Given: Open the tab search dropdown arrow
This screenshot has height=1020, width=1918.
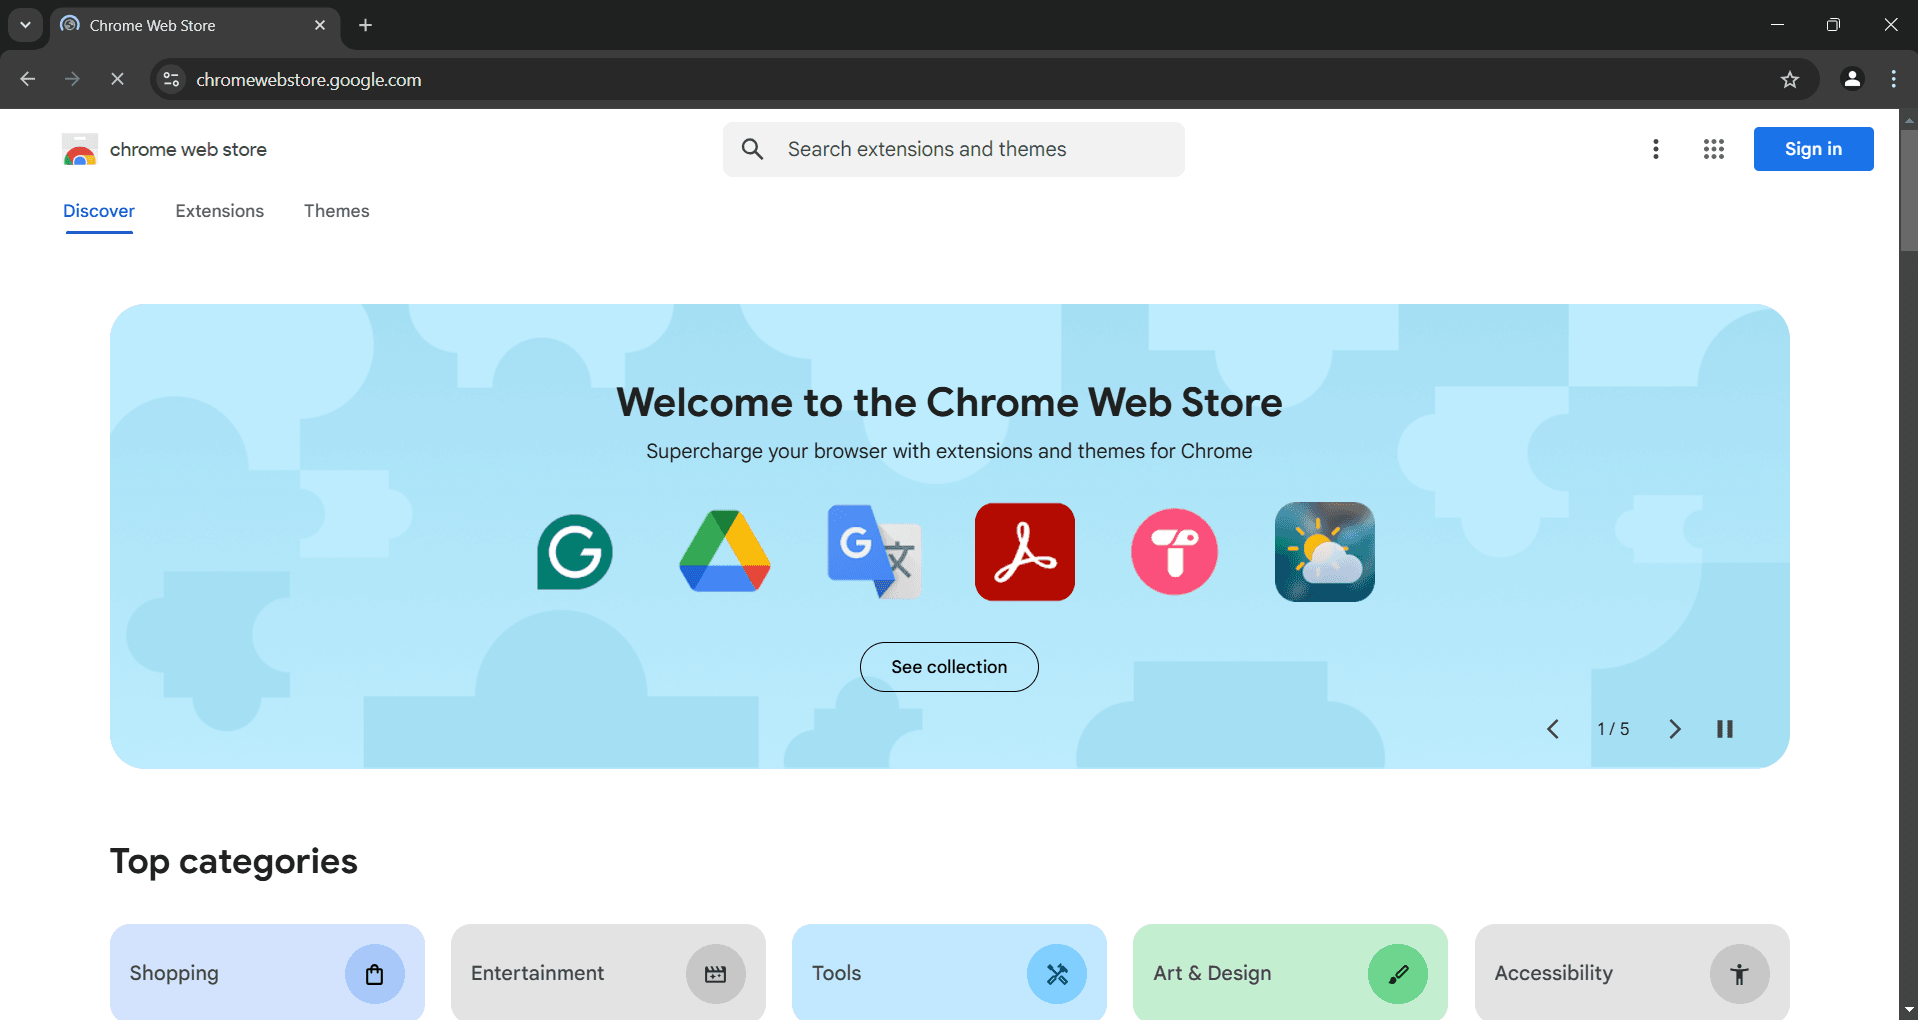Looking at the screenshot, I should click(x=25, y=25).
